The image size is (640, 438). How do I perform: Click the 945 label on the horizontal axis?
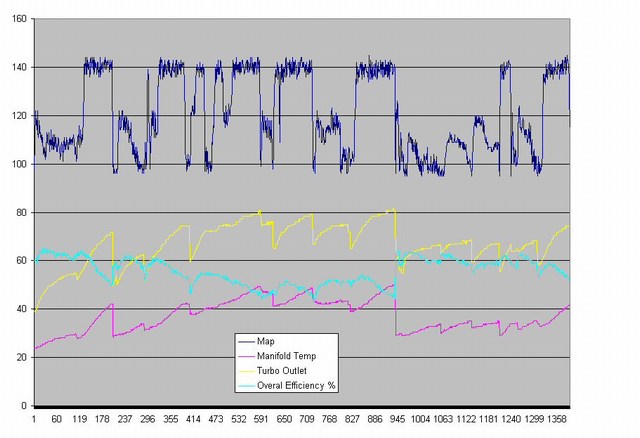397,420
